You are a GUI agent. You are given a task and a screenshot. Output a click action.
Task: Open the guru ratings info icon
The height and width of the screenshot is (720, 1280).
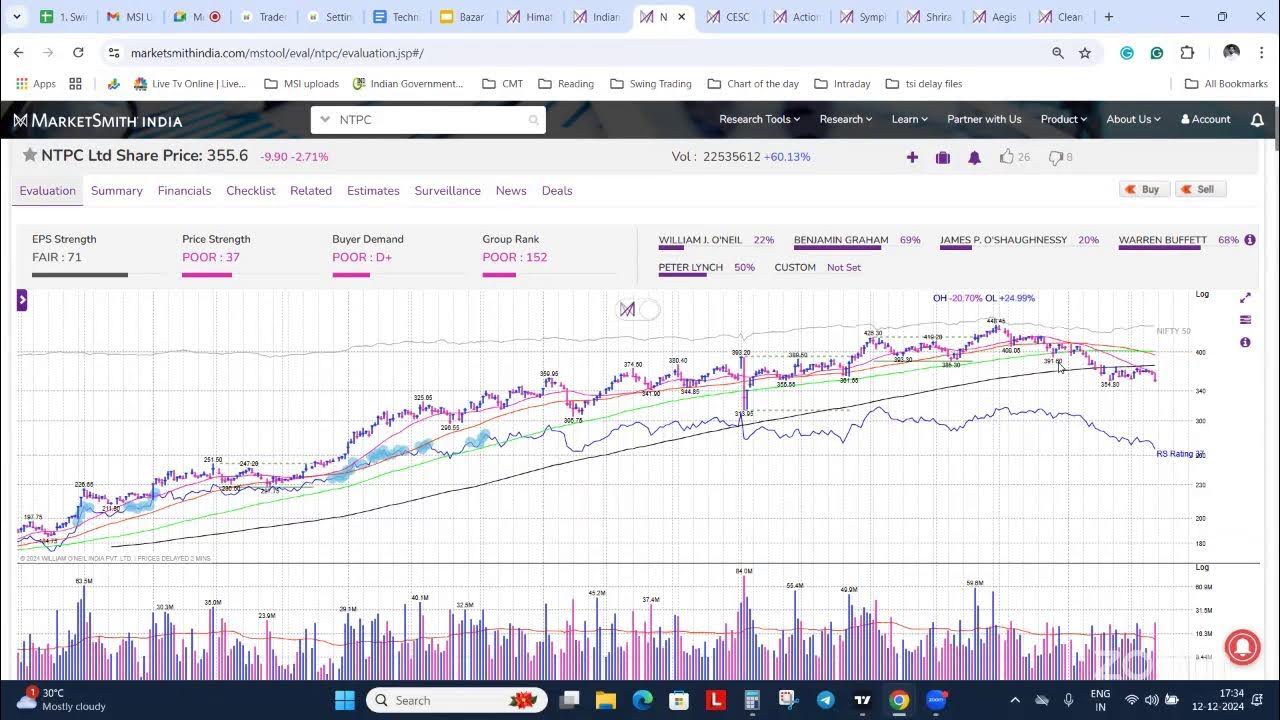click(1250, 240)
